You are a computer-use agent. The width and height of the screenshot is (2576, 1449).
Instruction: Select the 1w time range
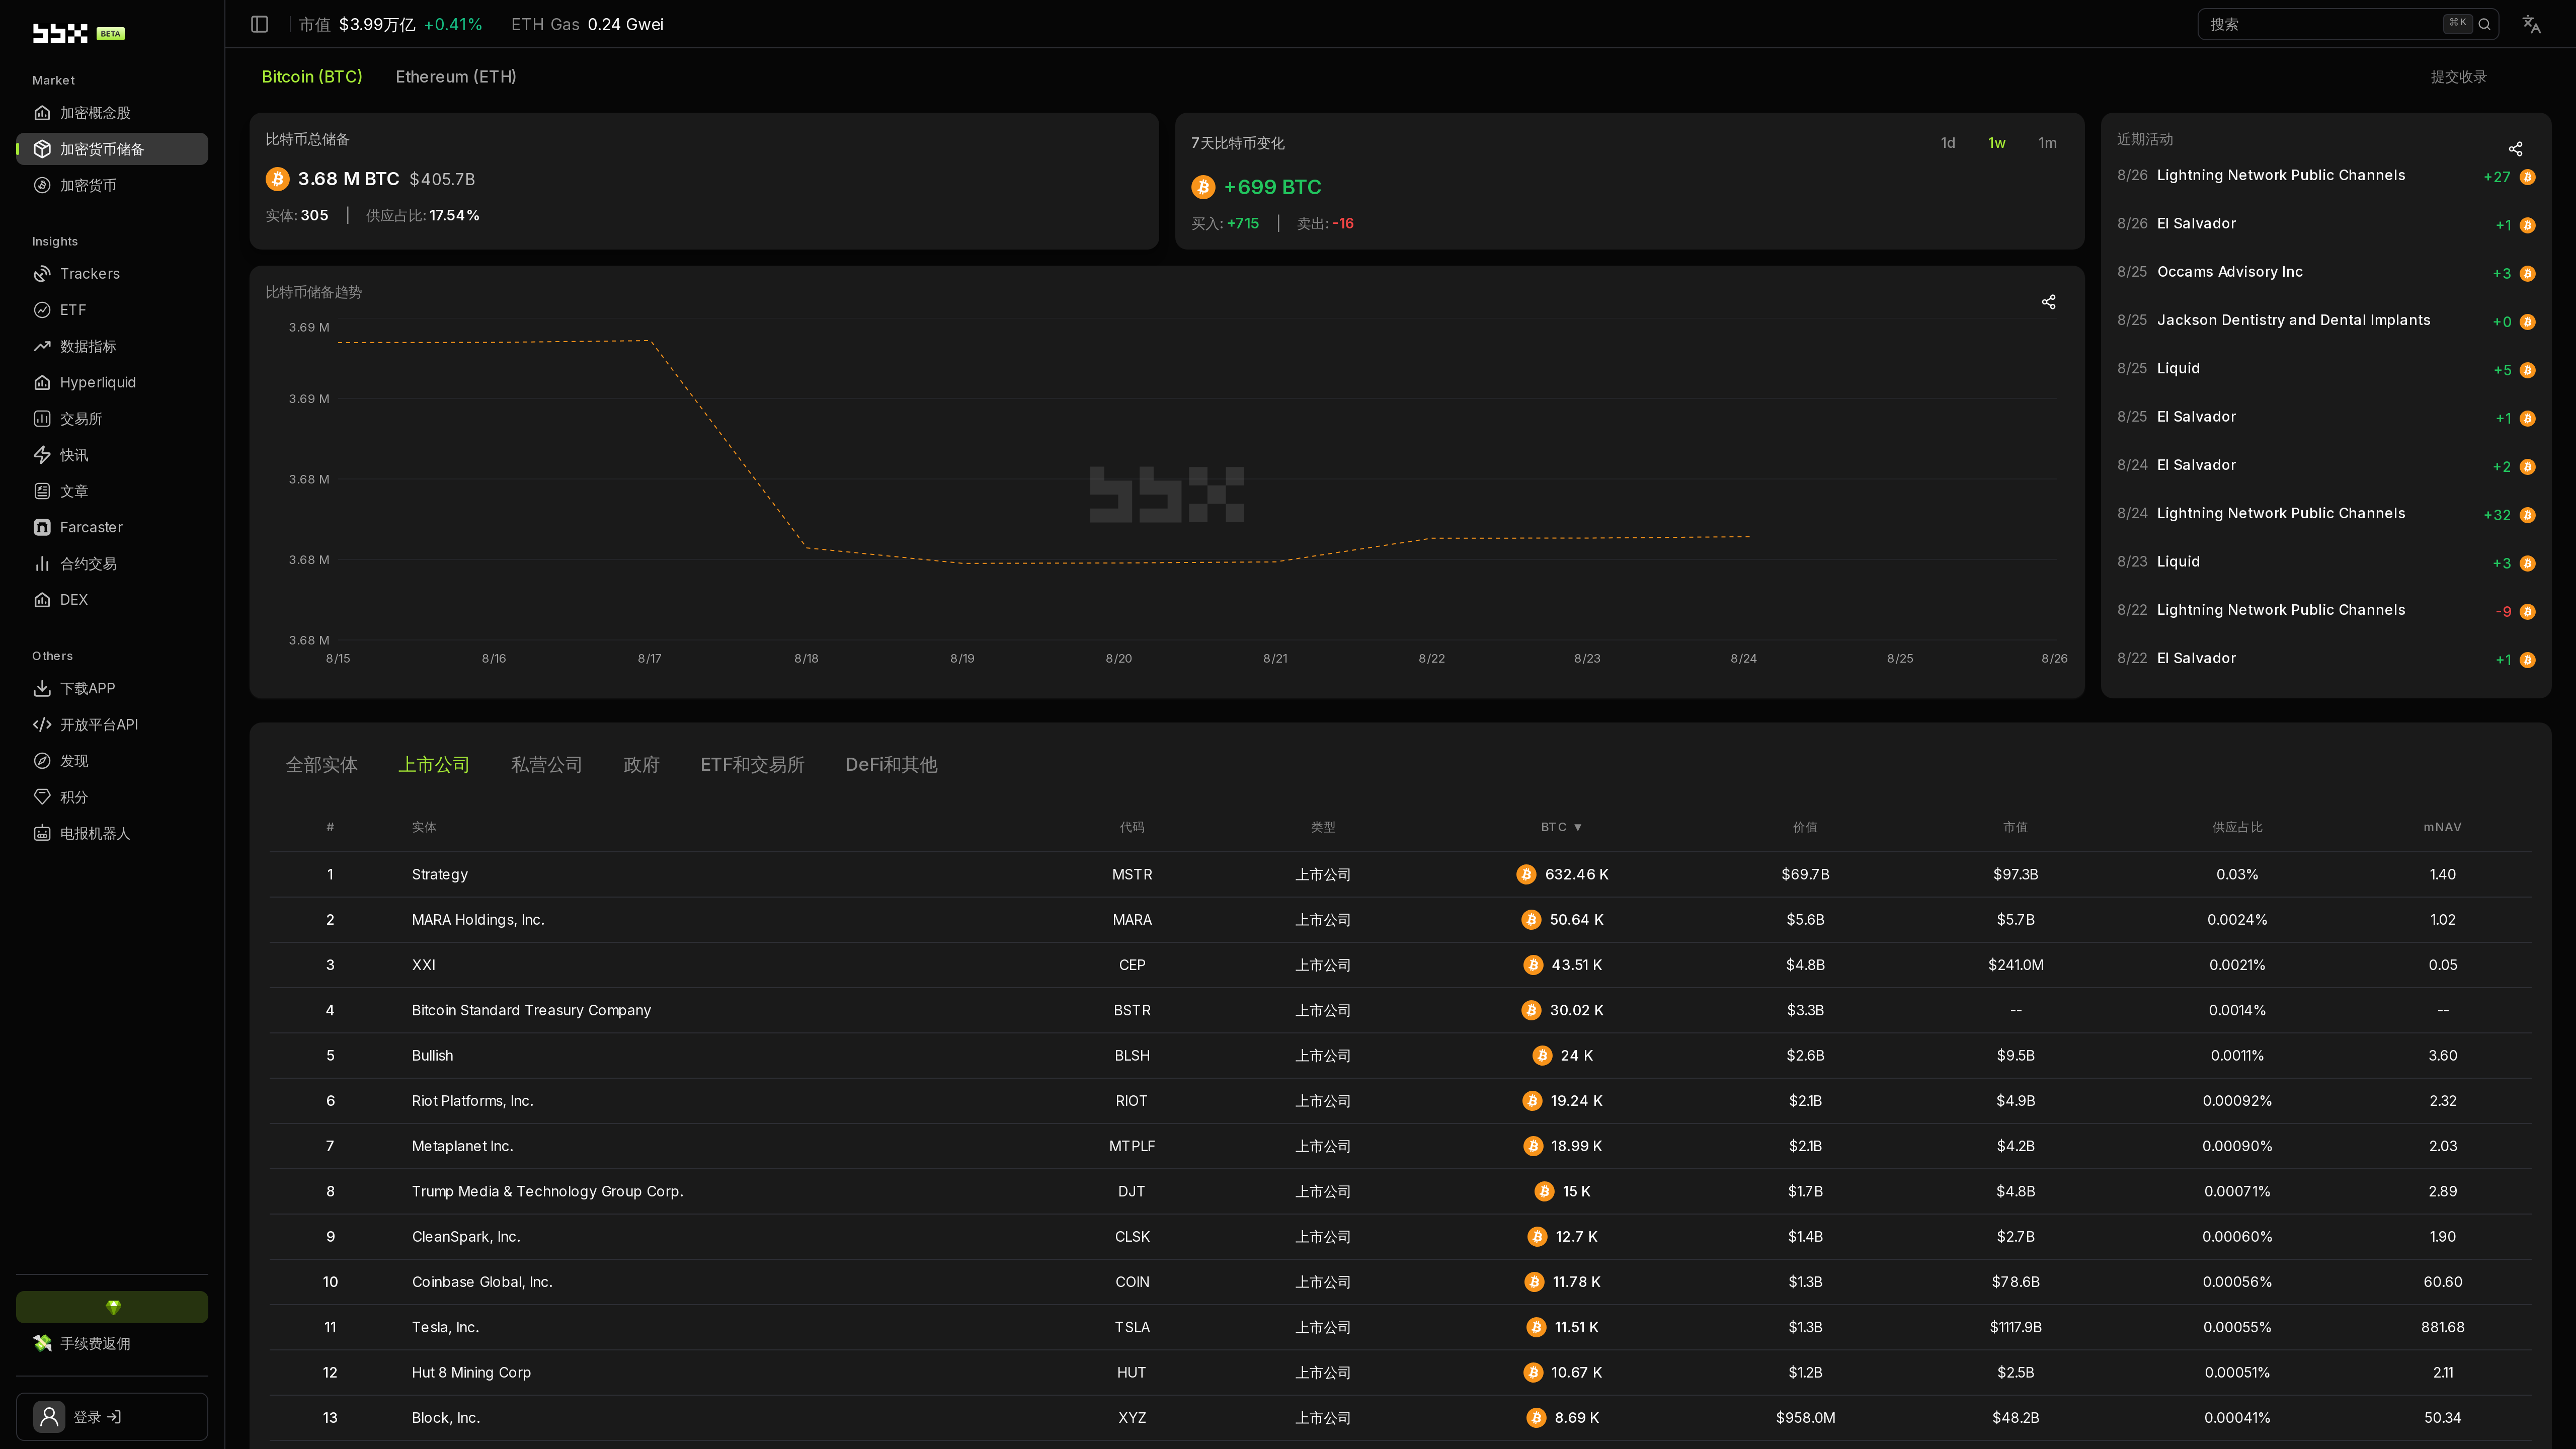click(x=1997, y=143)
